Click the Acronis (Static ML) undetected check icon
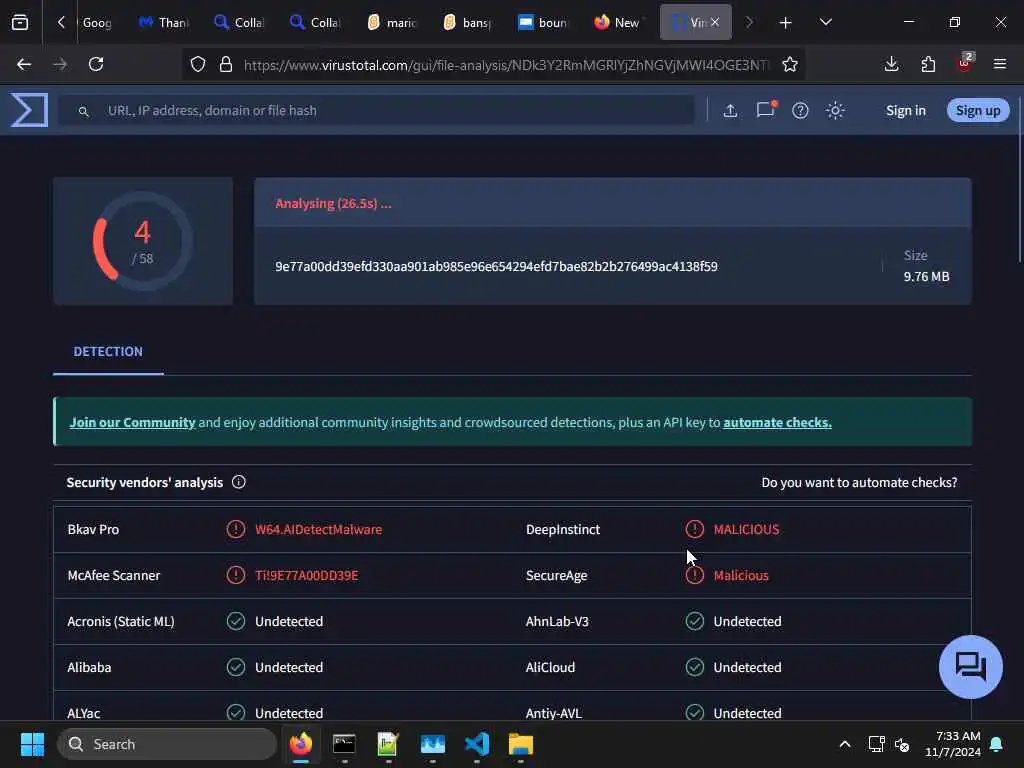 tap(235, 621)
